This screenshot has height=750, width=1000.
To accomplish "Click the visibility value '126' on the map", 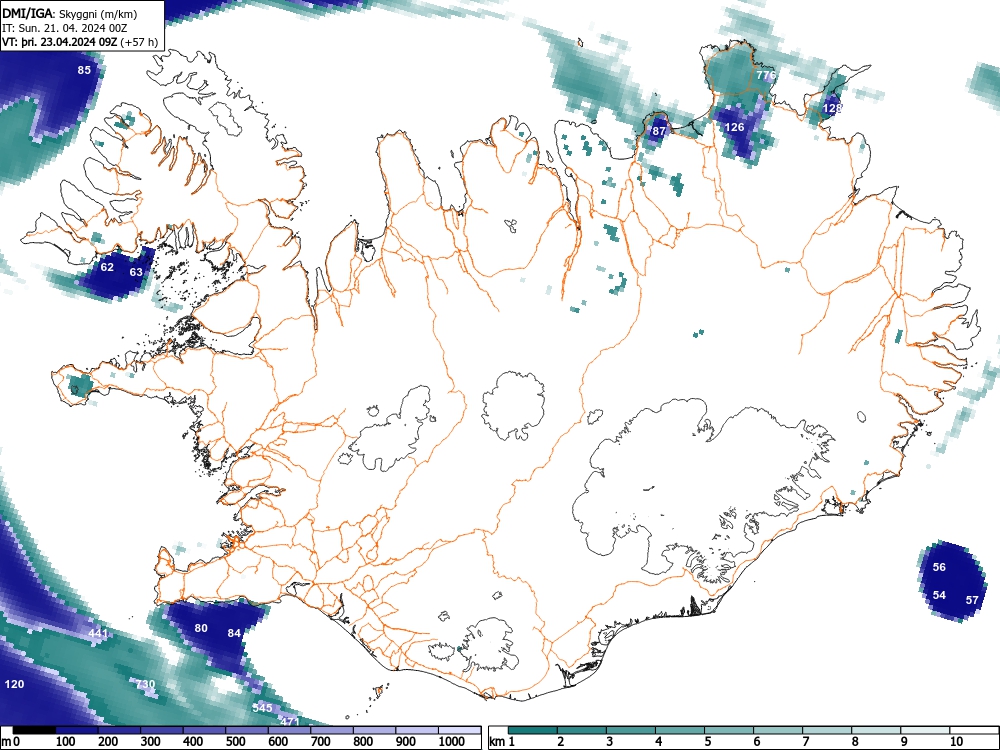I will point(735,127).
